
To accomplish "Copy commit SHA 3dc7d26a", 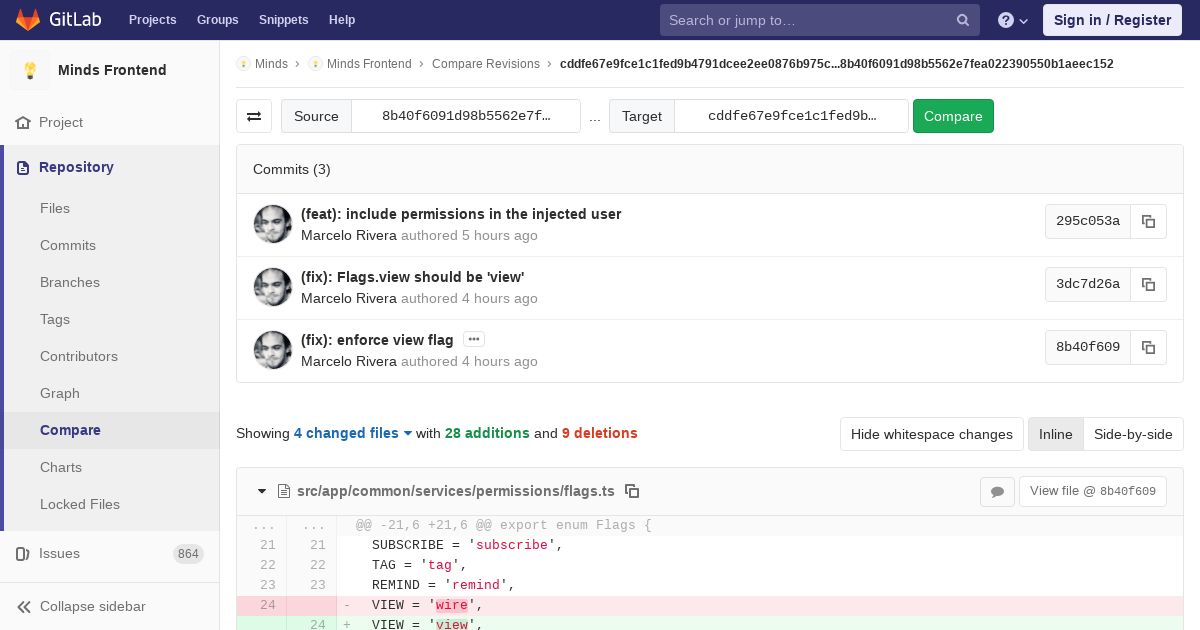I will pyautogui.click(x=1148, y=284).
